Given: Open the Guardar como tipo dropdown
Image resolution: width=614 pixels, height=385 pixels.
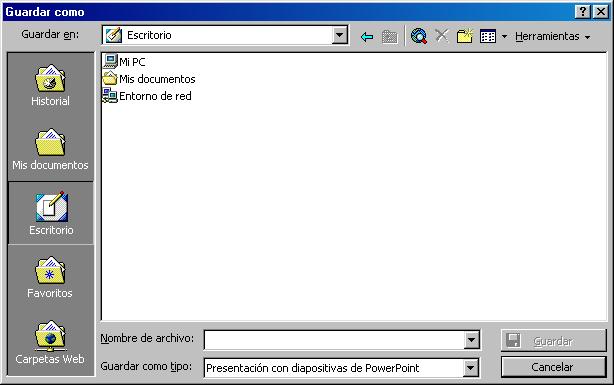Looking at the screenshot, I should click(470, 368).
